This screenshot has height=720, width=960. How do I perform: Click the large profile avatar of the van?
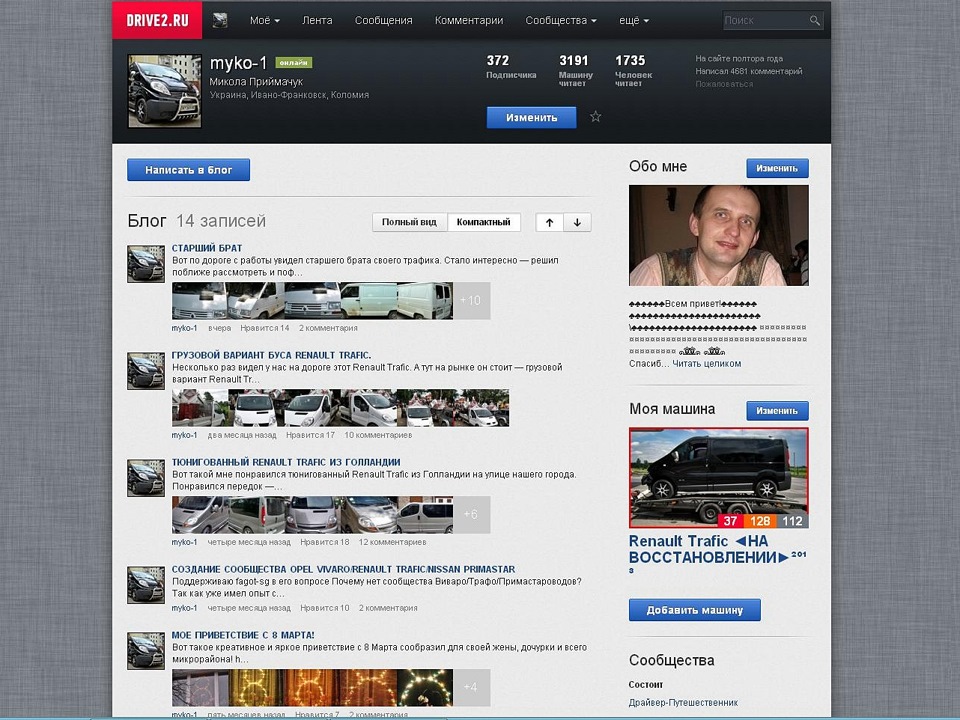click(164, 91)
